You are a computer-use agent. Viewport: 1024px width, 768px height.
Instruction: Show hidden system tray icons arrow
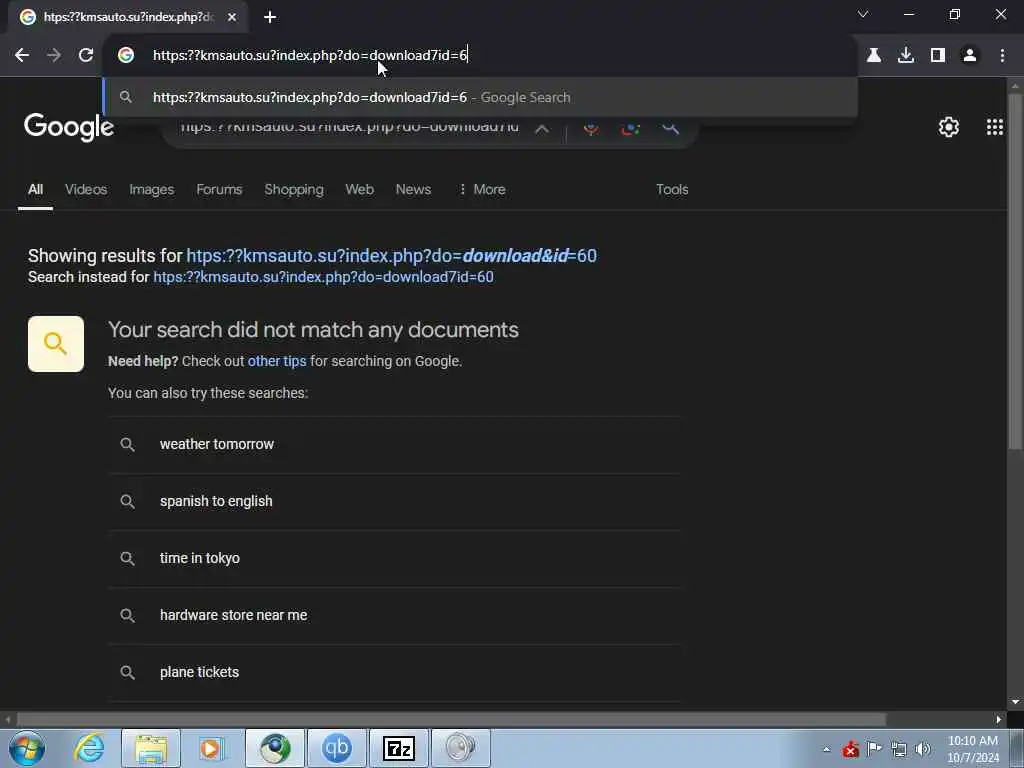pos(826,749)
